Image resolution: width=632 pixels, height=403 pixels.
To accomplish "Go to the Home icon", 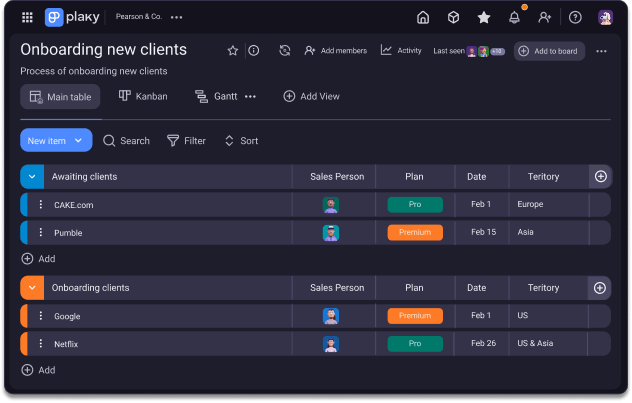I will (423, 17).
